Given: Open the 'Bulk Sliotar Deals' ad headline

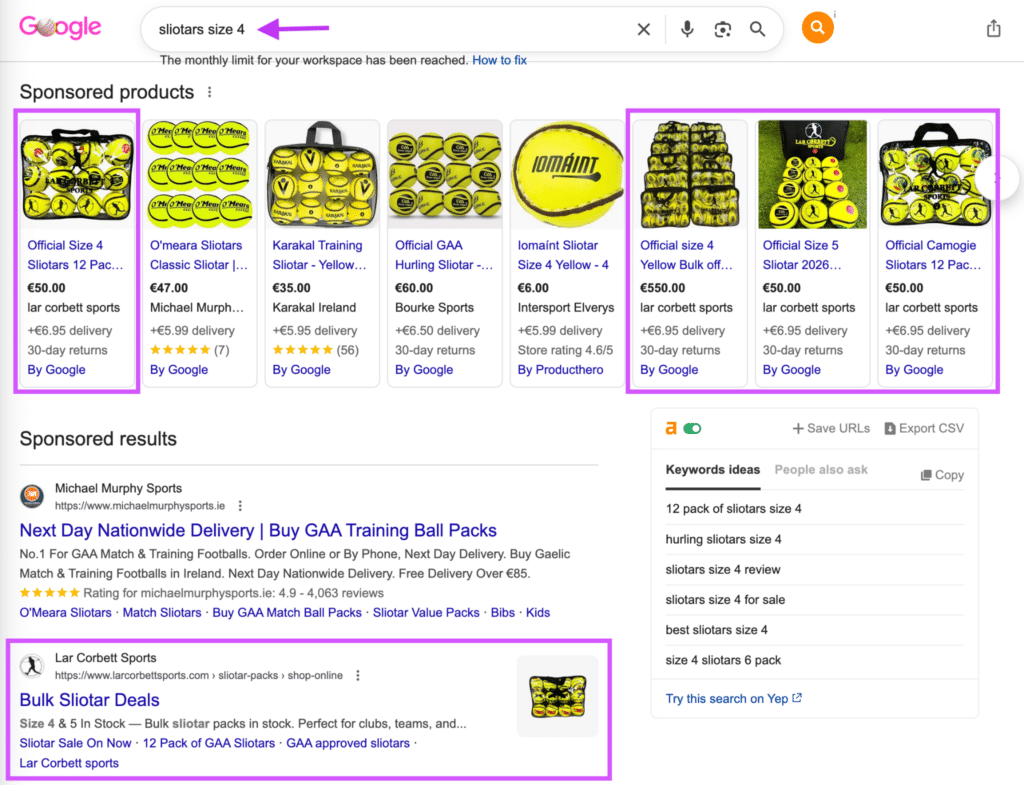Looking at the screenshot, I should (89, 700).
